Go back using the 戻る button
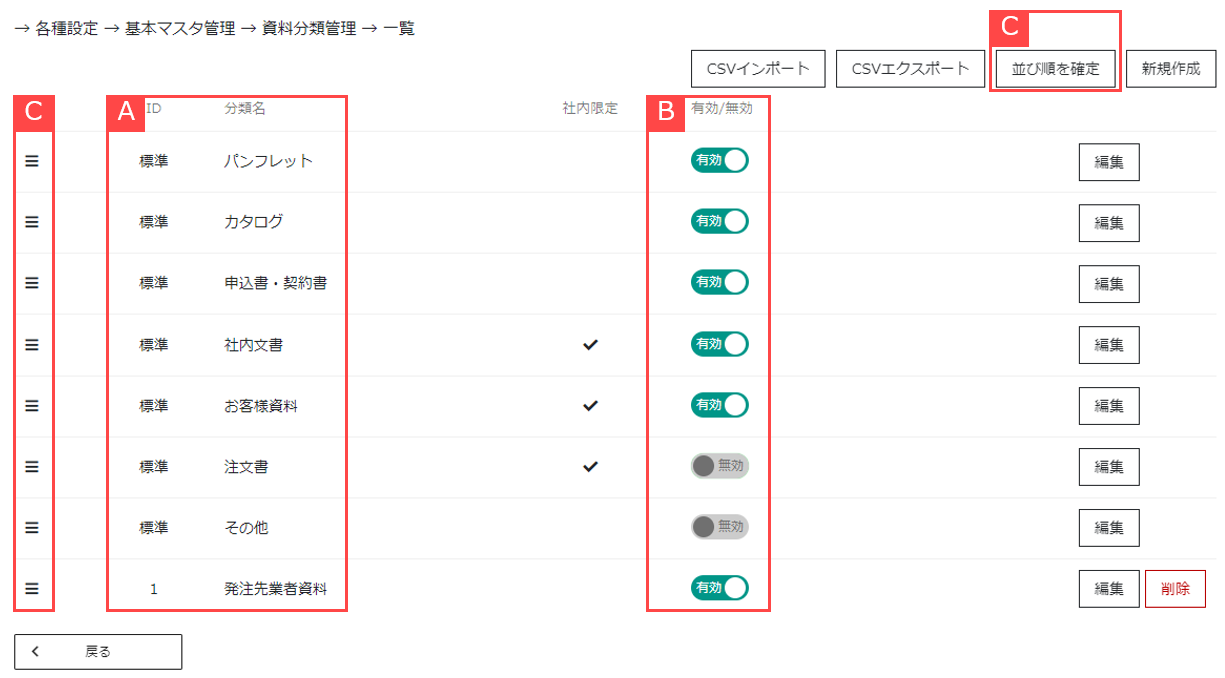This screenshot has height=678, width=1225. 98,651
